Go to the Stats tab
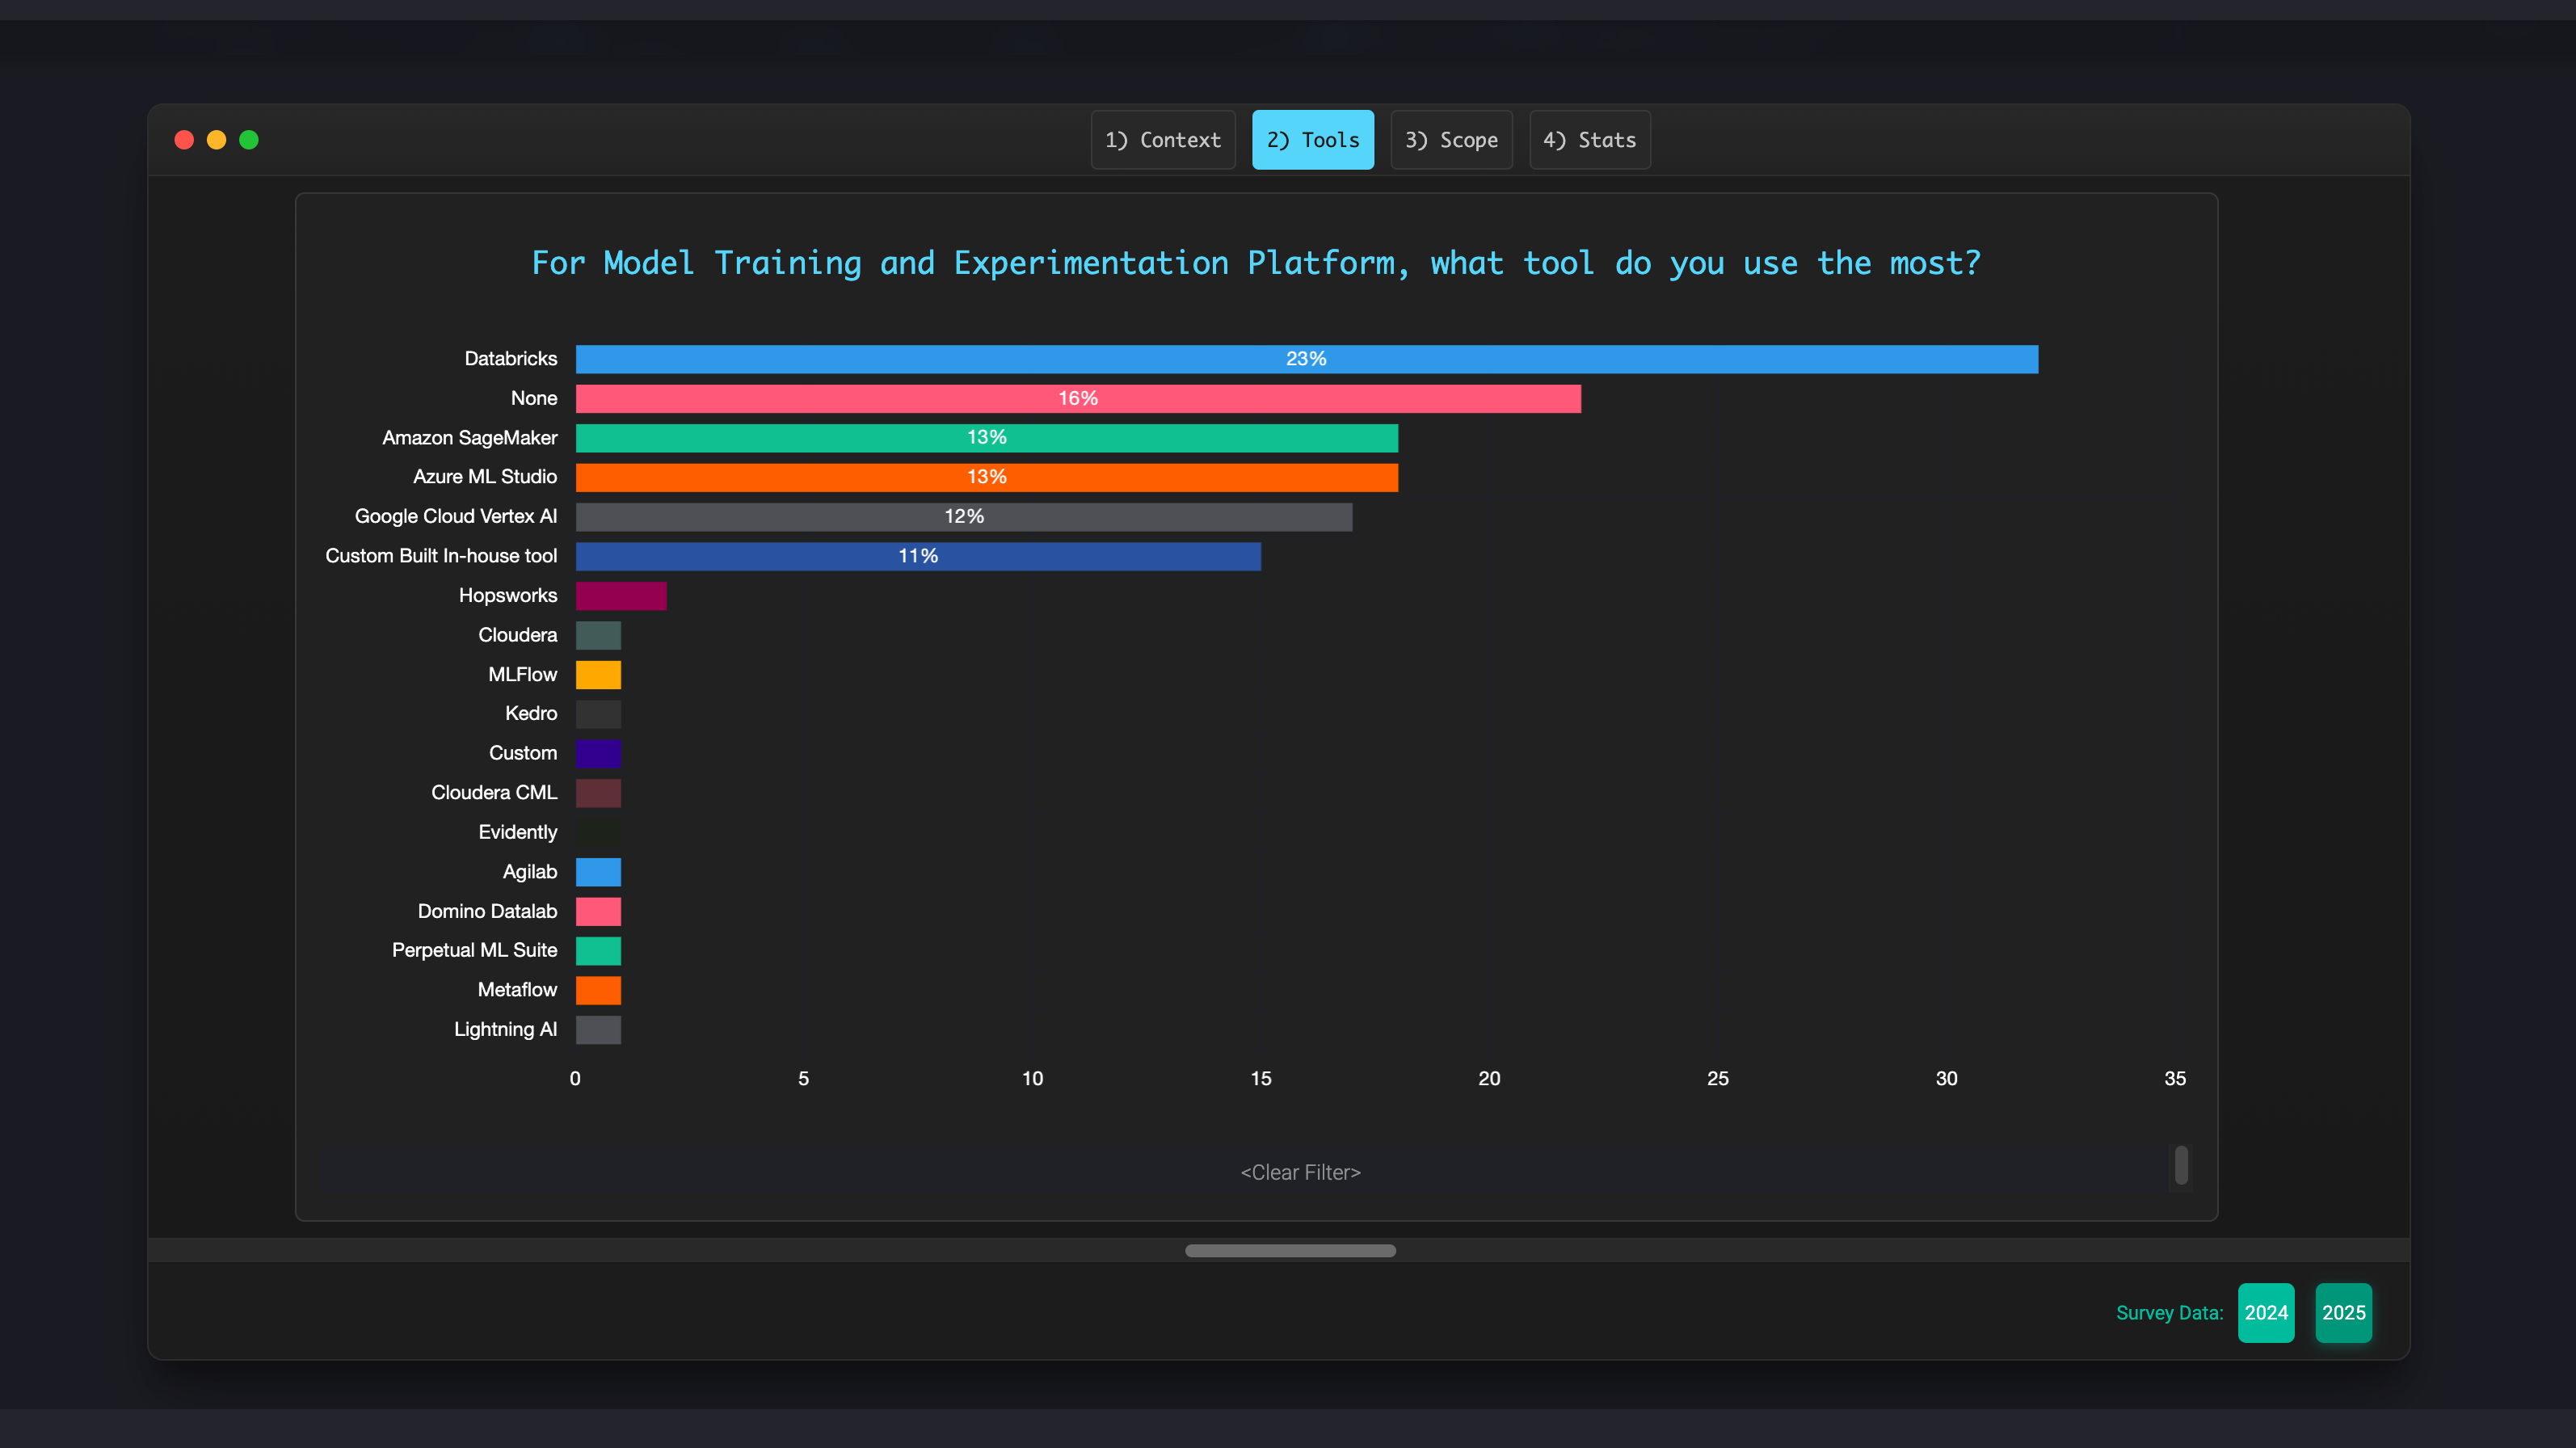Image resolution: width=2576 pixels, height=1448 pixels. [1589, 140]
